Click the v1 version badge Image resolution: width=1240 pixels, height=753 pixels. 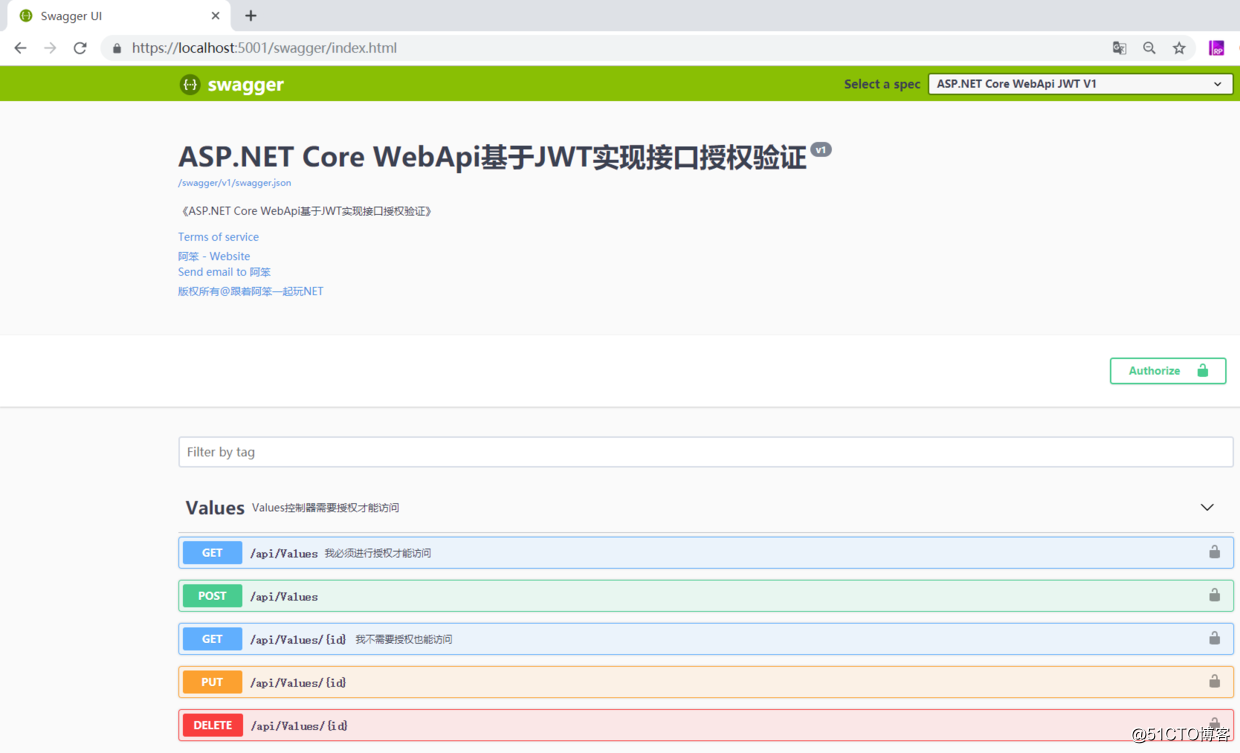click(x=821, y=150)
